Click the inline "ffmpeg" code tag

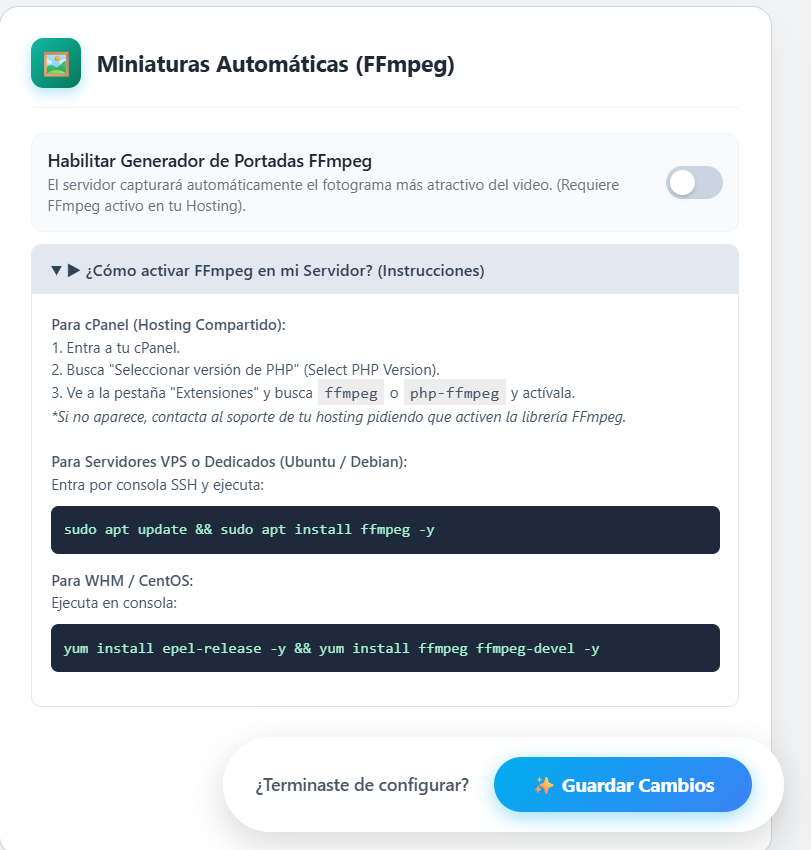tap(351, 393)
